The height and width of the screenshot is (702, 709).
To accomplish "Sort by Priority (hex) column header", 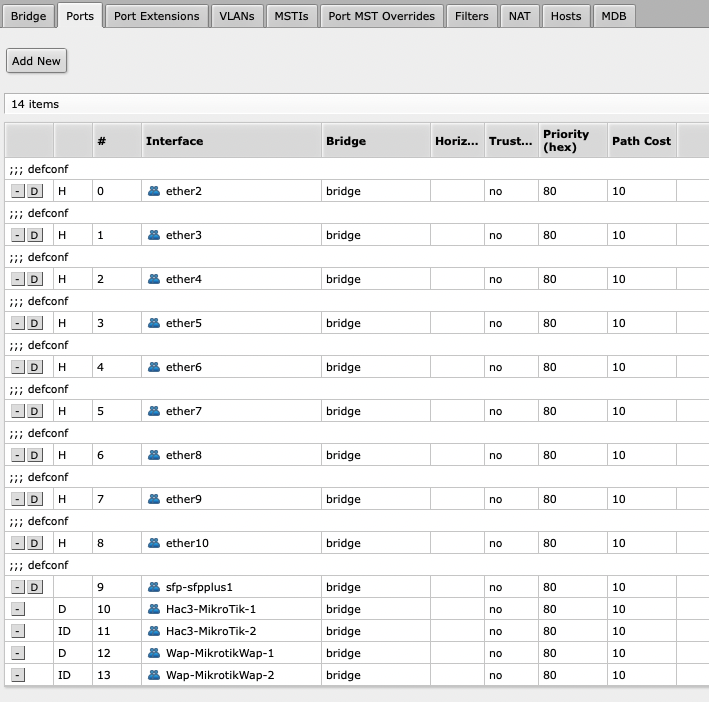I will coord(573,141).
